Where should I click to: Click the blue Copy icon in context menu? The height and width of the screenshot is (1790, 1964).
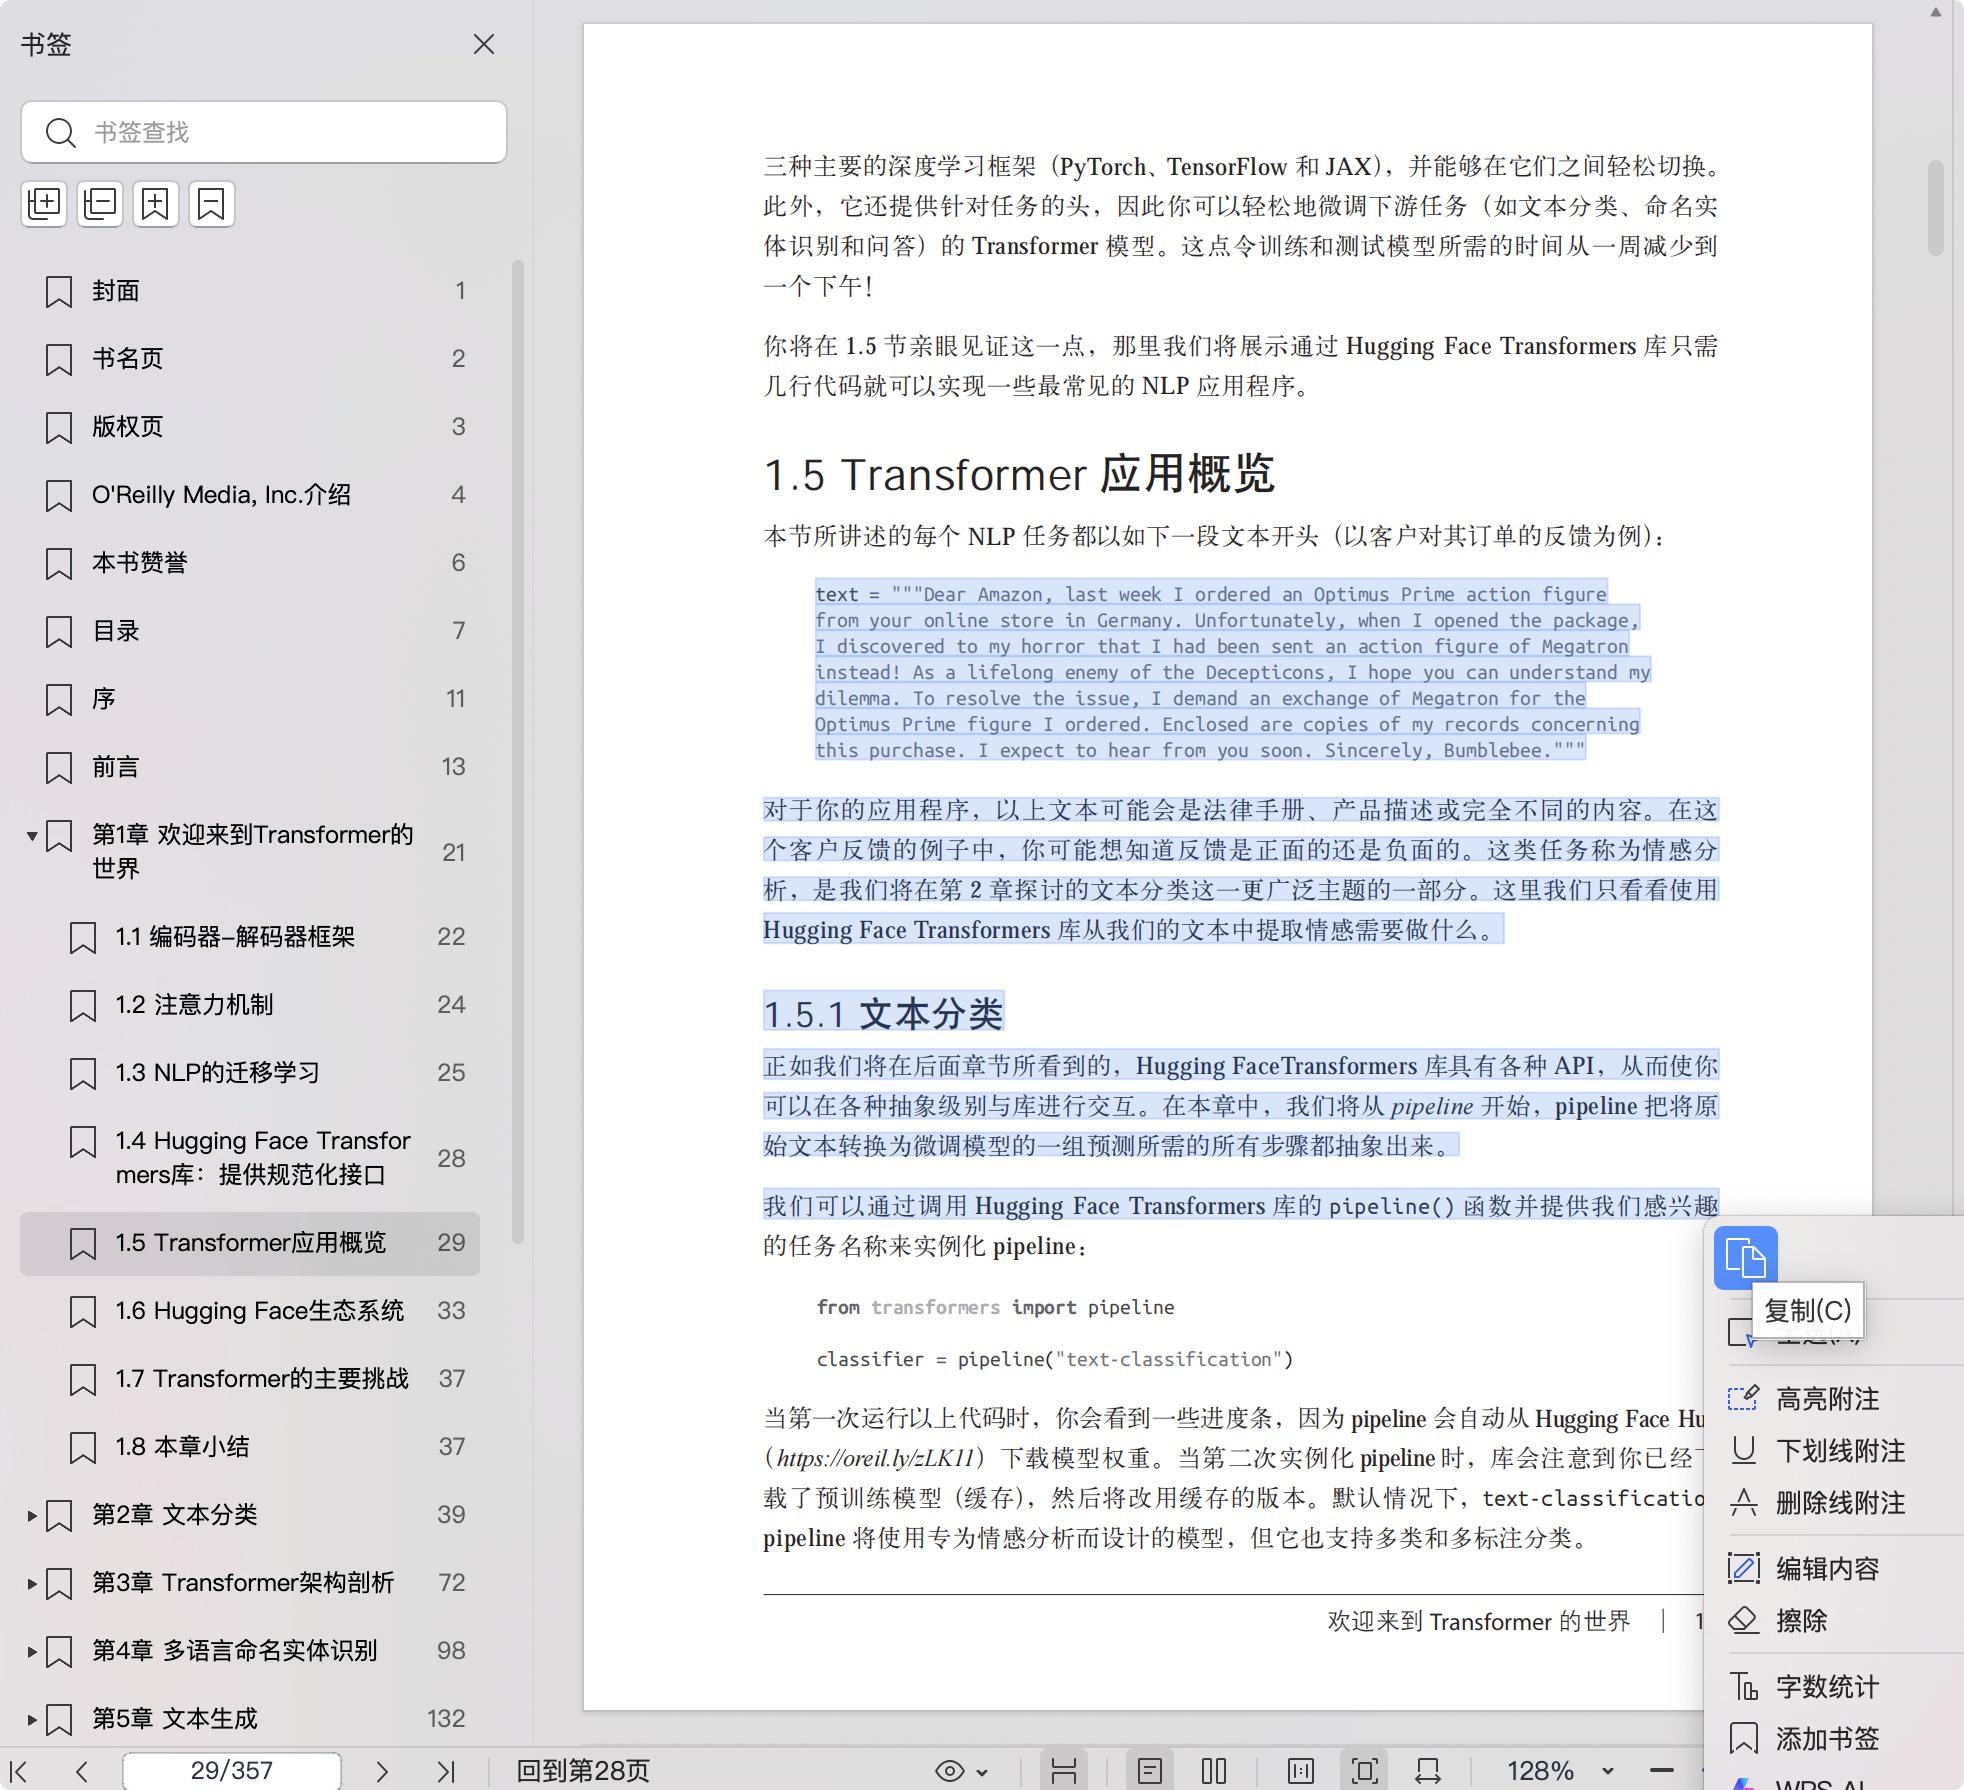pyautogui.click(x=1746, y=1258)
